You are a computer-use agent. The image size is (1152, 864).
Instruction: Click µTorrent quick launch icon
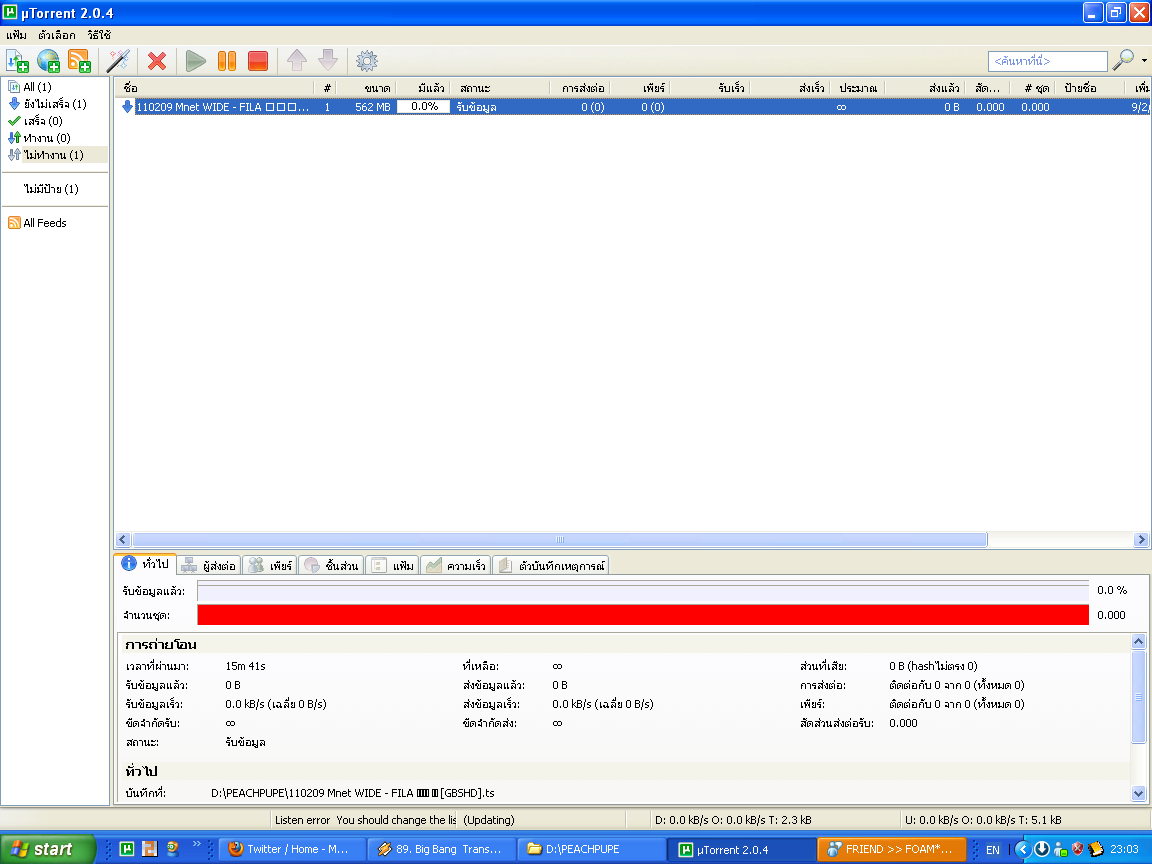point(126,849)
